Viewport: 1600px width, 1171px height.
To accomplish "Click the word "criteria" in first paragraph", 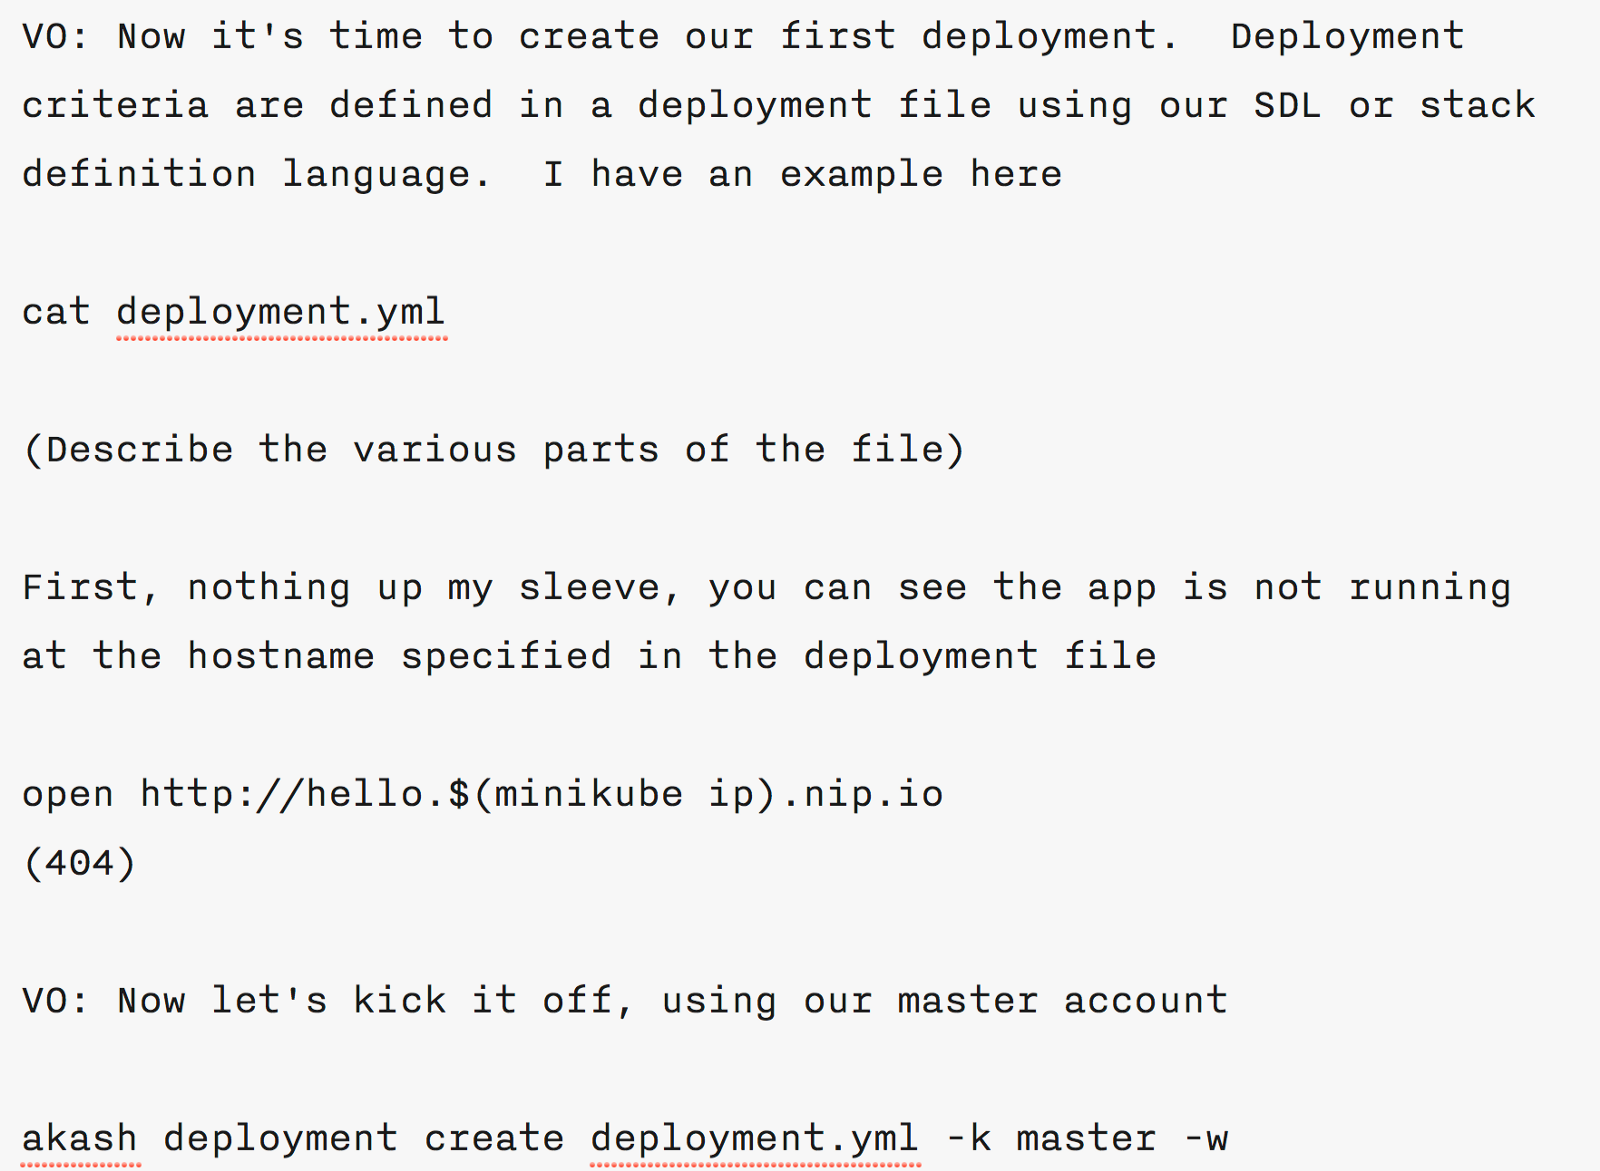I will [x=115, y=105].
